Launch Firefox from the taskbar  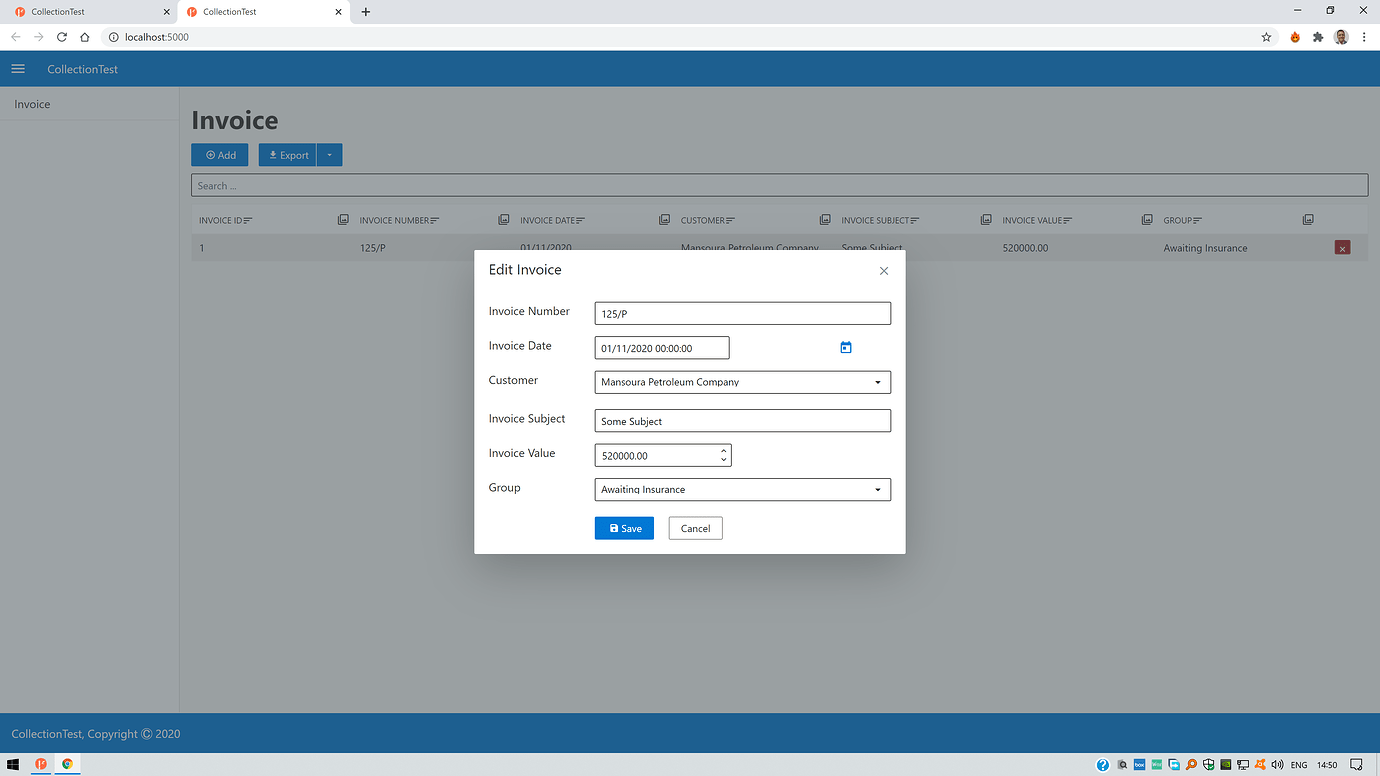tap(42, 763)
